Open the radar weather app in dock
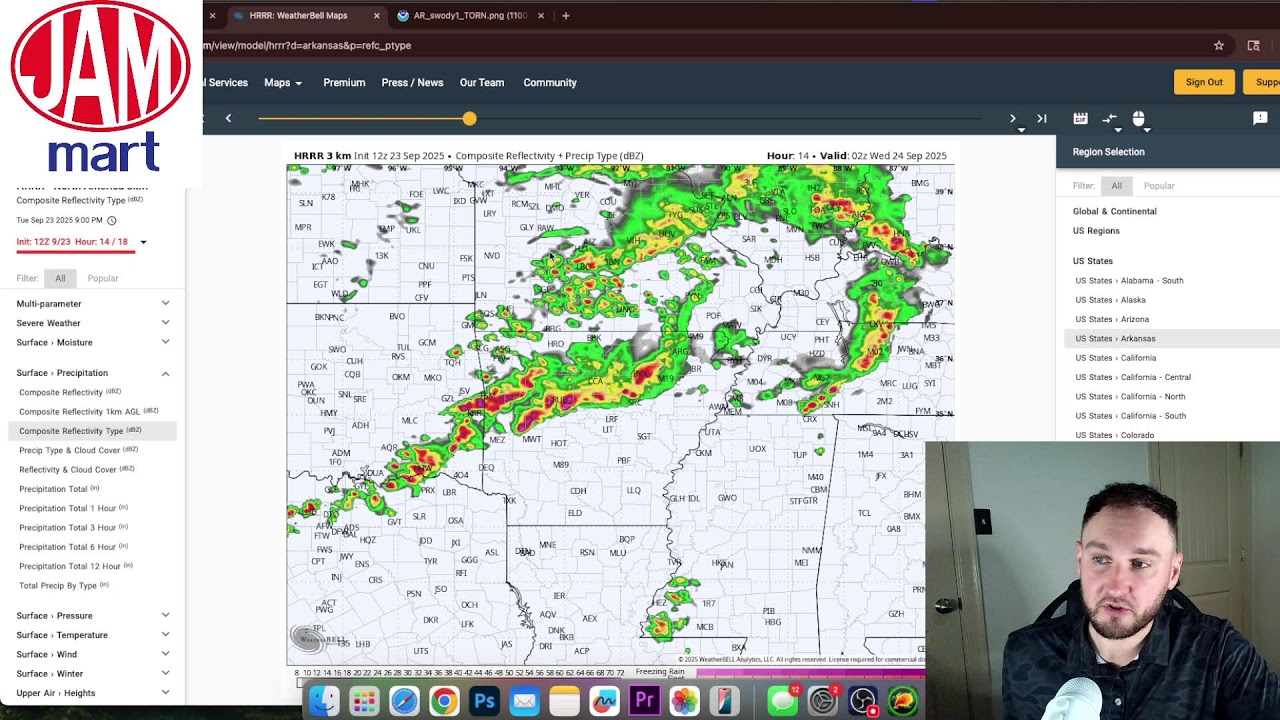 (902, 701)
